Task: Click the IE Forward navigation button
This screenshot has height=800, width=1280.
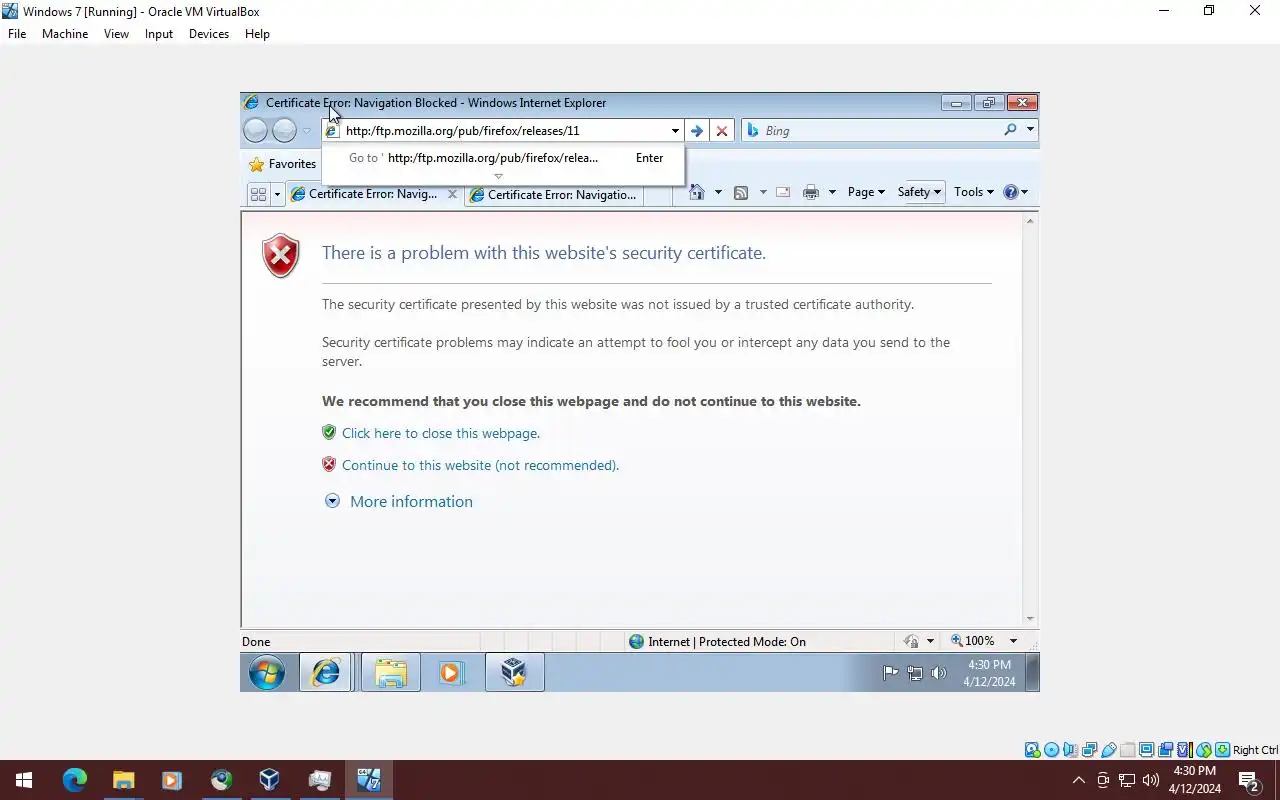Action: tap(284, 130)
